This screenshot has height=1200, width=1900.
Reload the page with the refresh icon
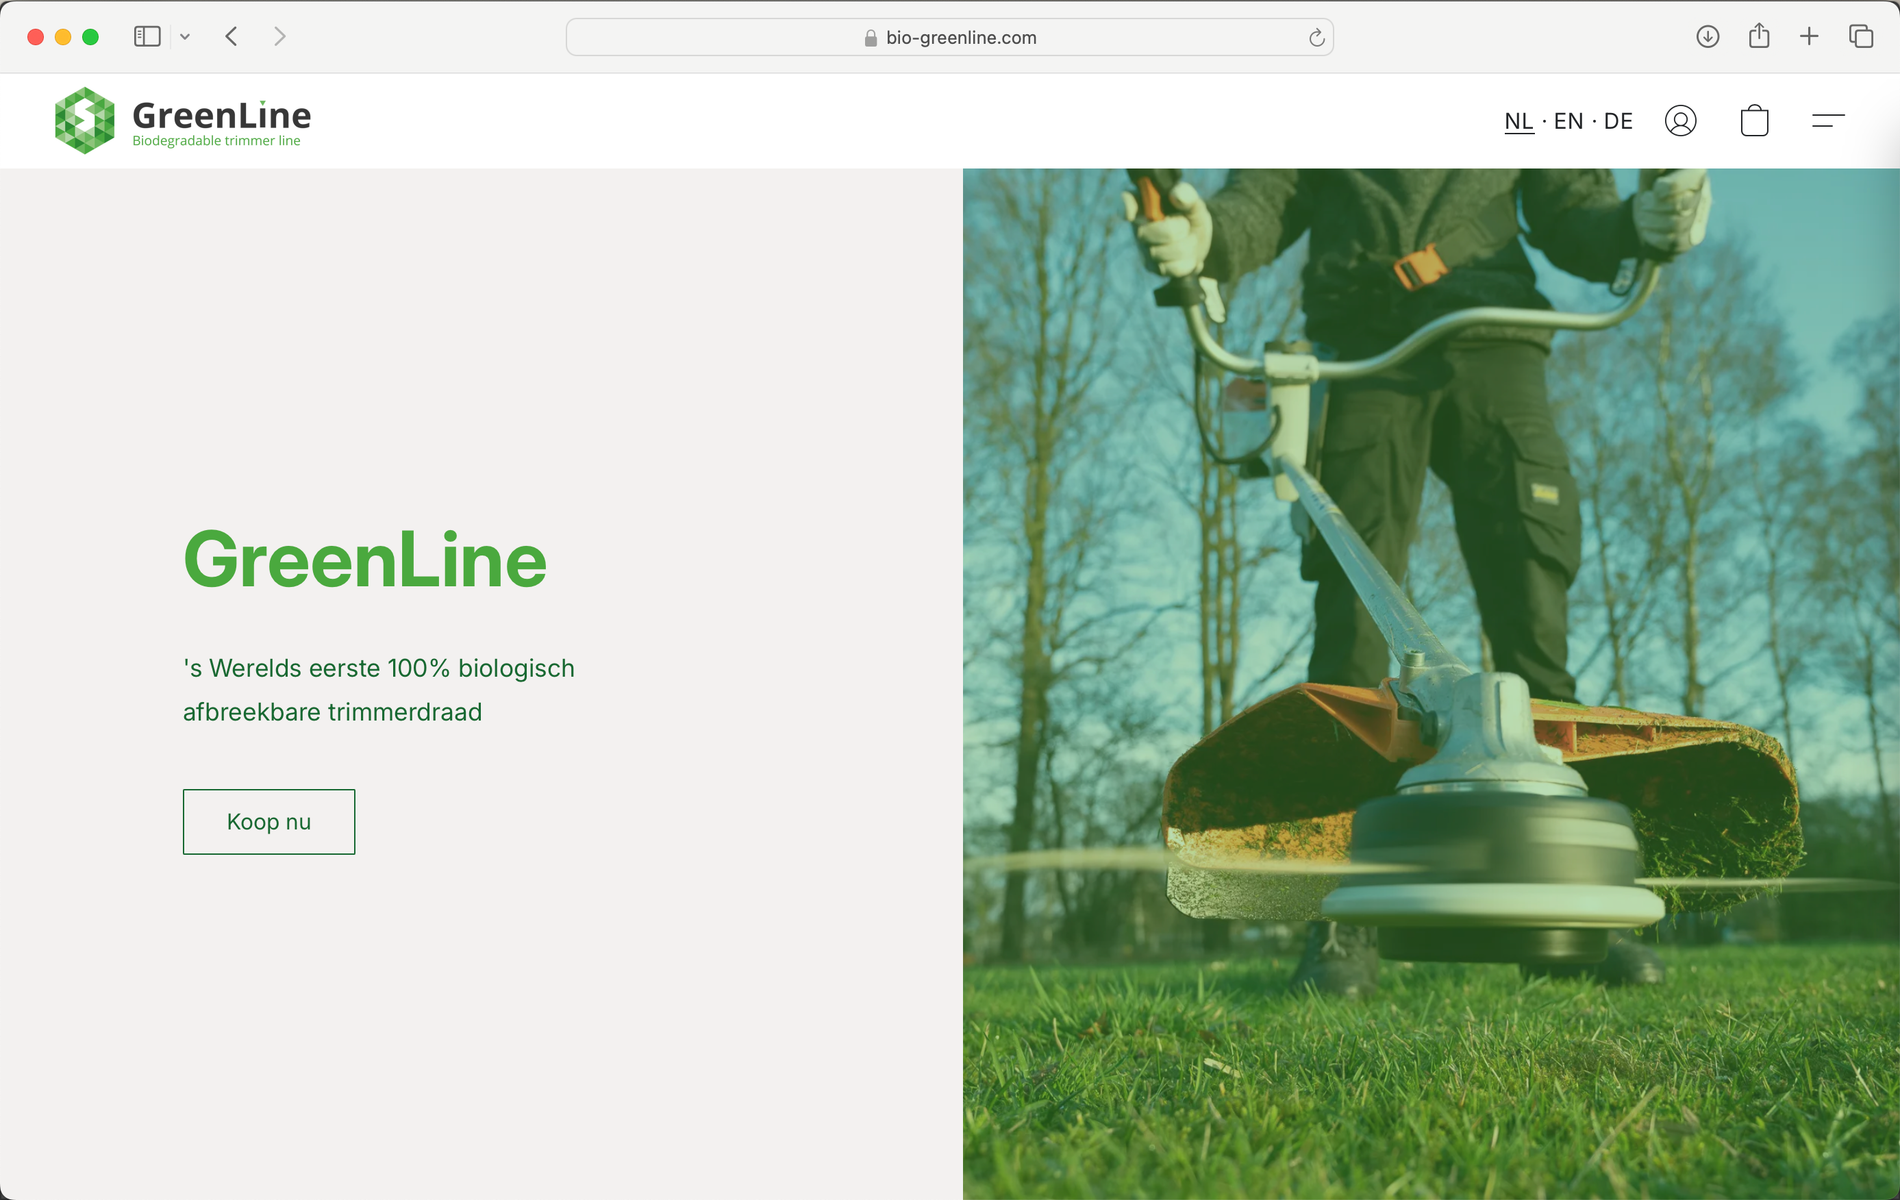1315,37
